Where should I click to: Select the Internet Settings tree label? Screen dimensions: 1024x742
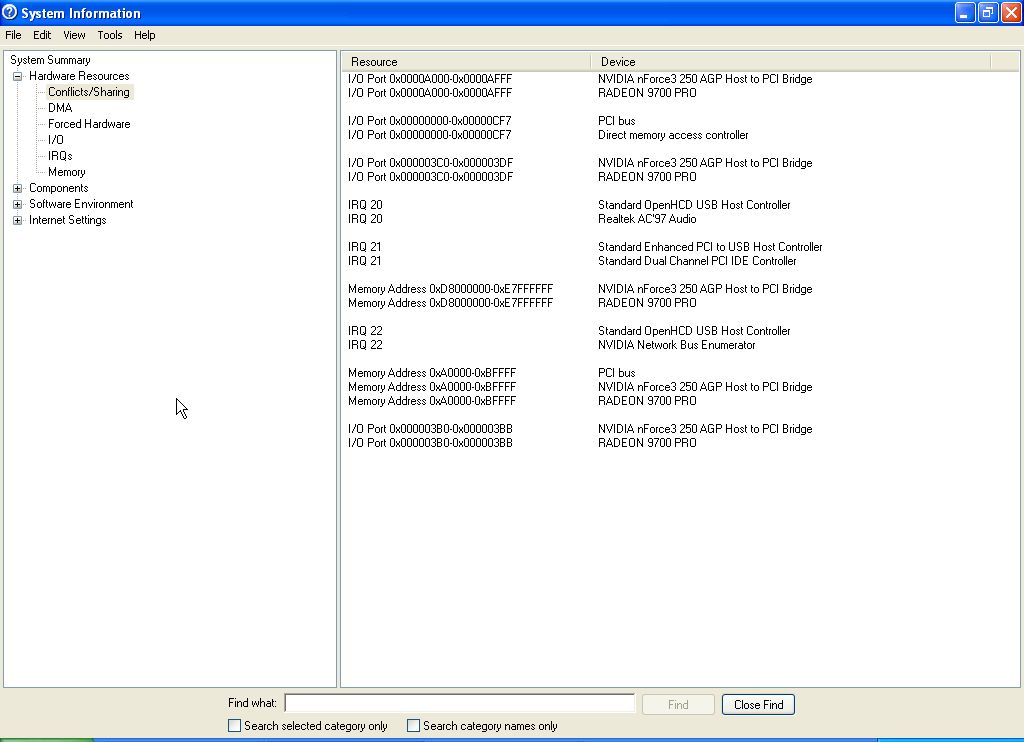click(x=67, y=220)
